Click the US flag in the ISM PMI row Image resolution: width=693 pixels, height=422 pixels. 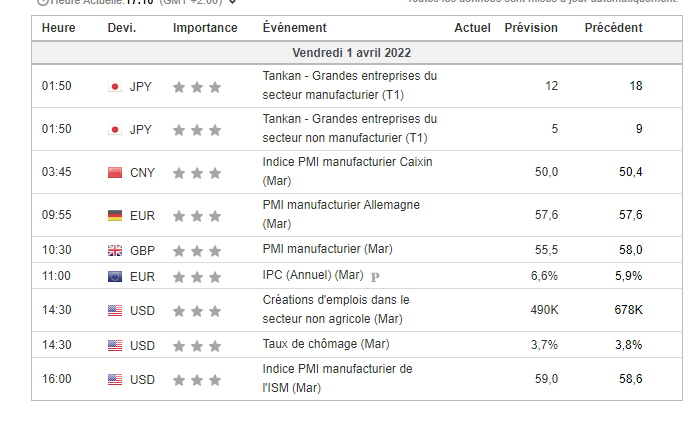tap(115, 379)
